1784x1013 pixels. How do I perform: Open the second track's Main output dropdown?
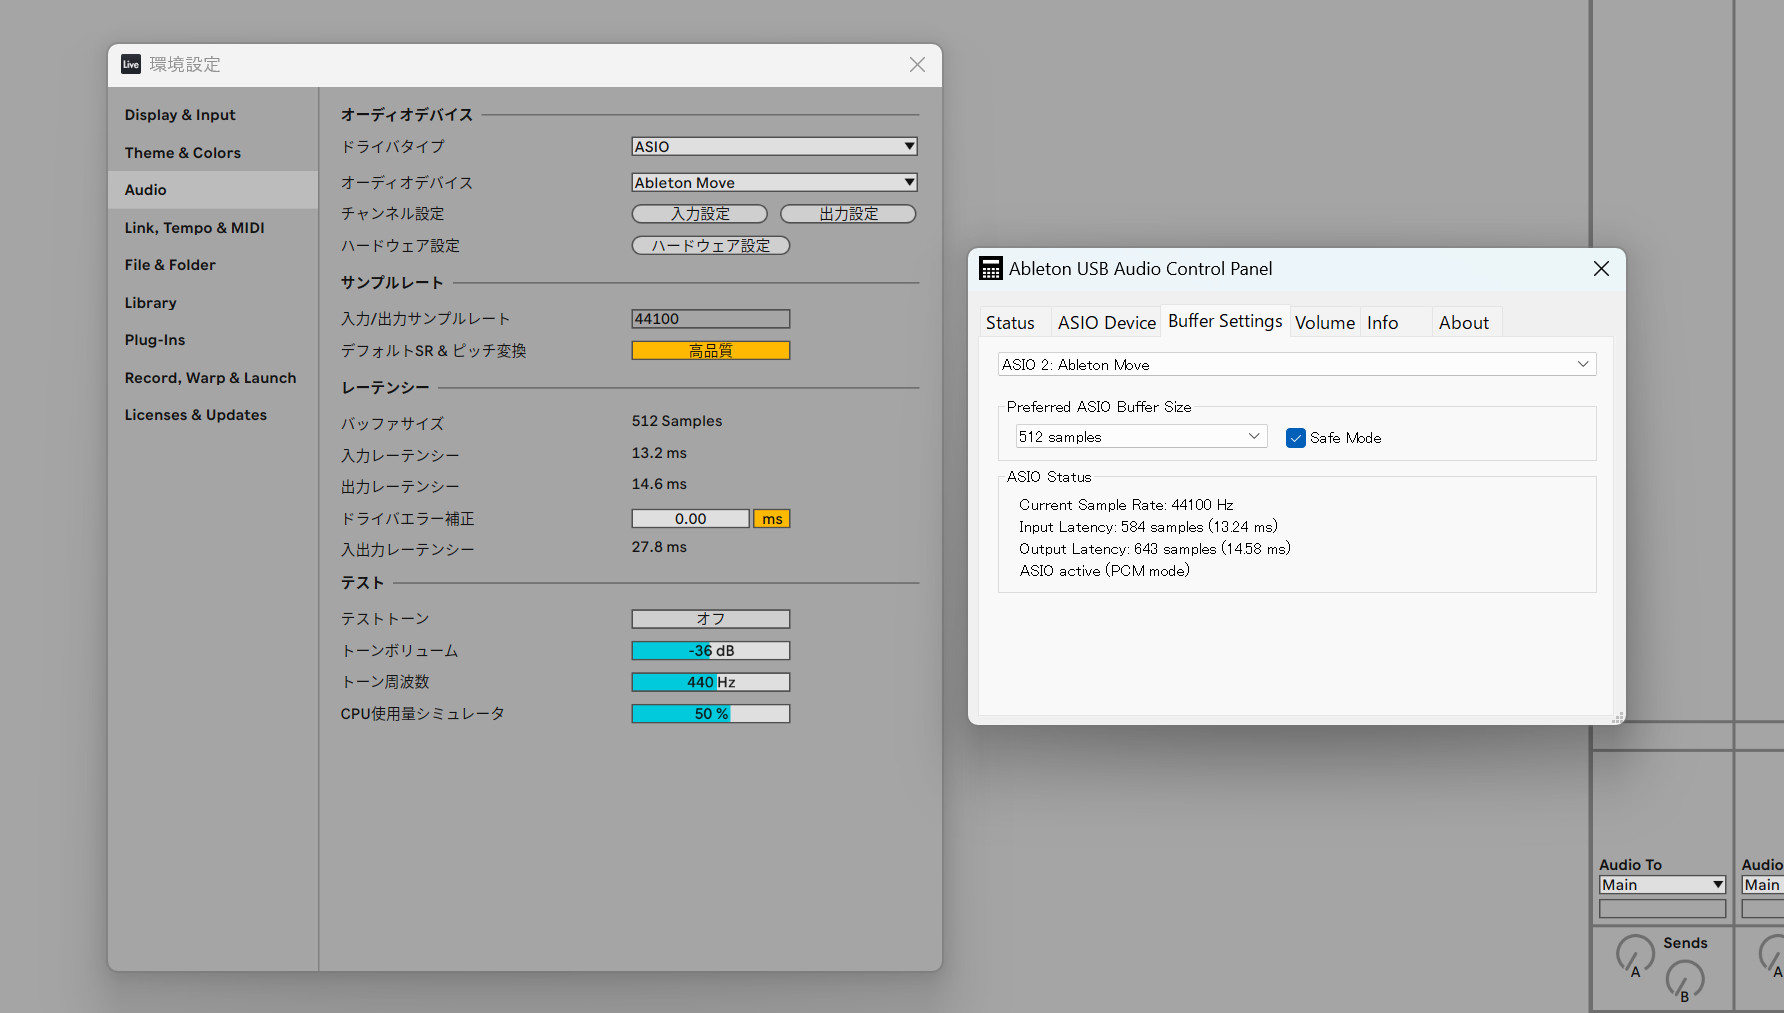pos(1762,885)
